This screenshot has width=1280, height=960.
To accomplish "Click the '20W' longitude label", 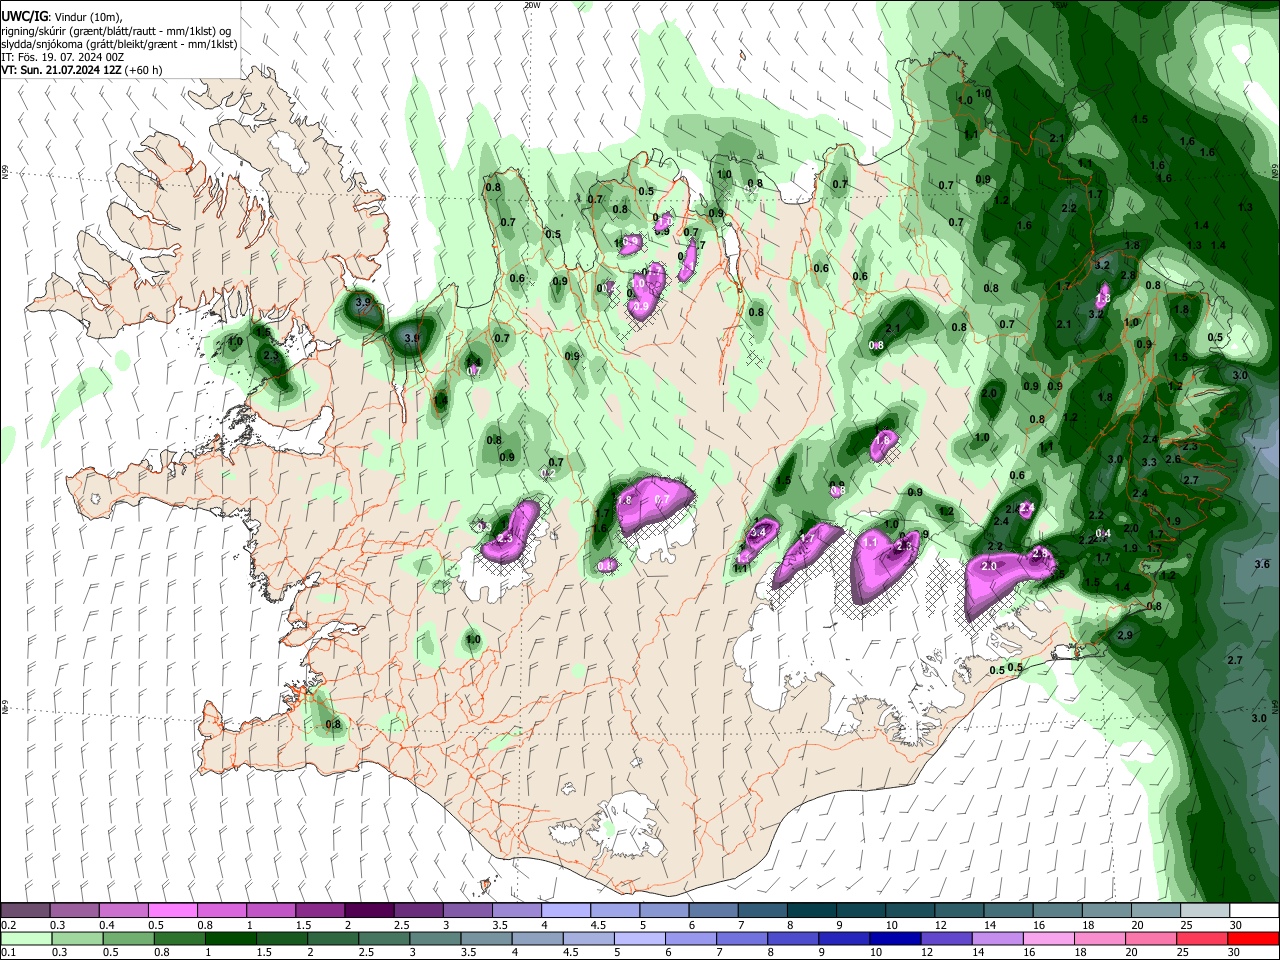I will [531, 5].
